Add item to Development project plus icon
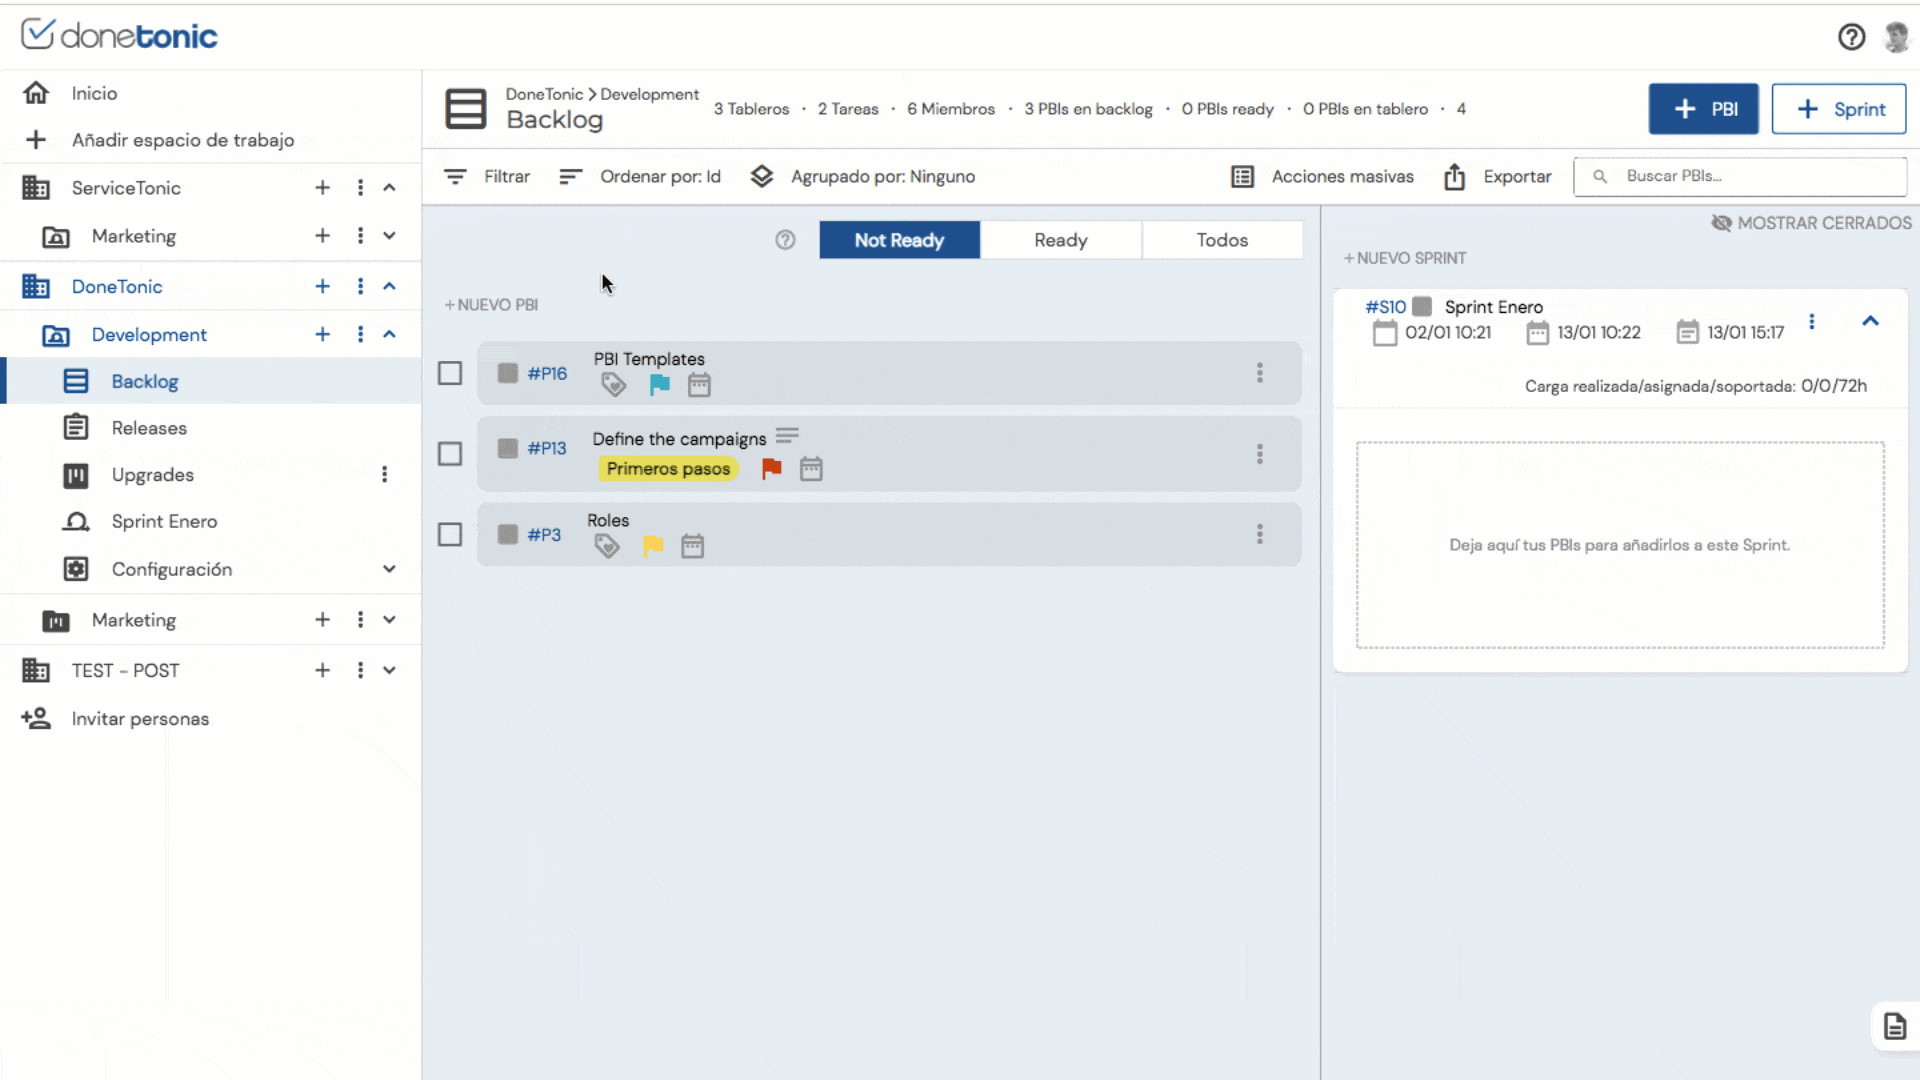The image size is (1920, 1080). 322,335
